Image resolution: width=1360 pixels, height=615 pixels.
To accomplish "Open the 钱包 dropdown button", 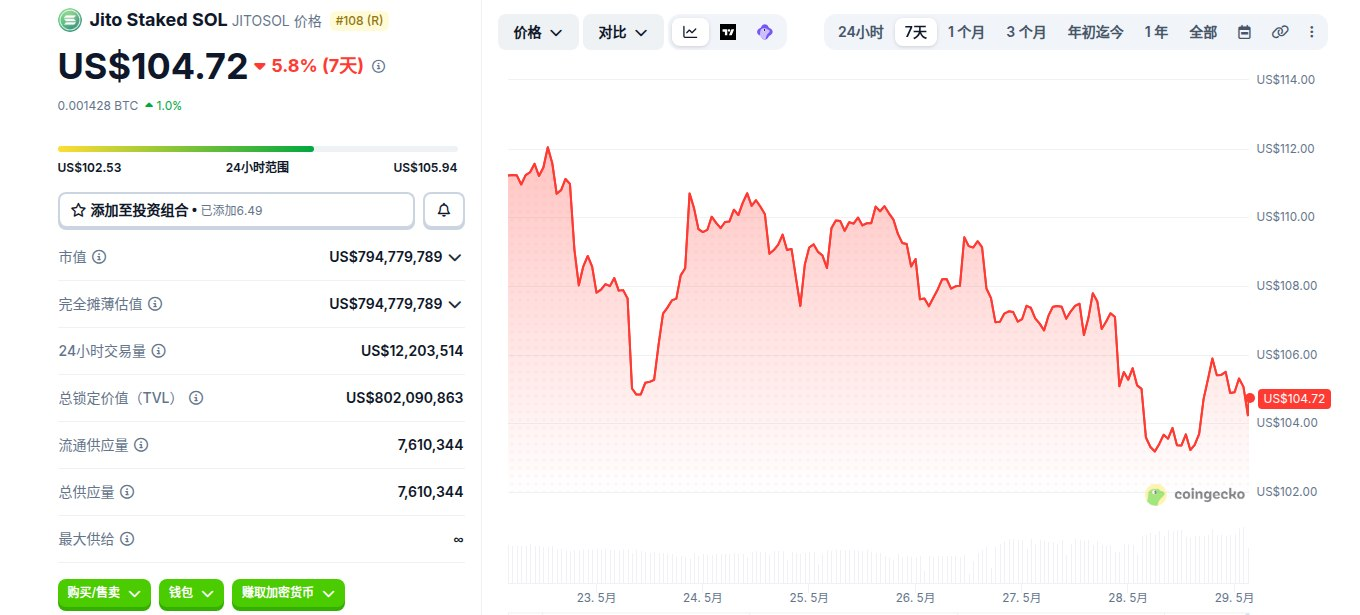I will (190, 593).
